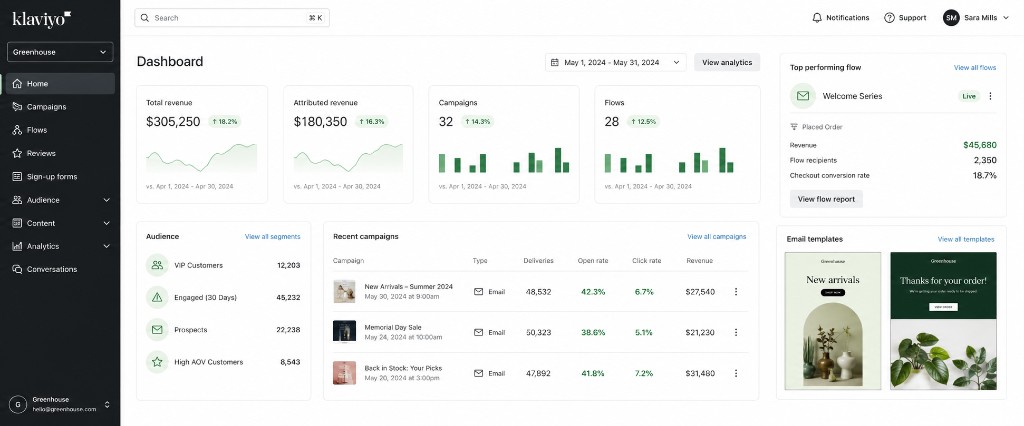This screenshot has height=426, width=1024.
Task: Click the Attributed revenue line chart
Action: coord(348,158)
